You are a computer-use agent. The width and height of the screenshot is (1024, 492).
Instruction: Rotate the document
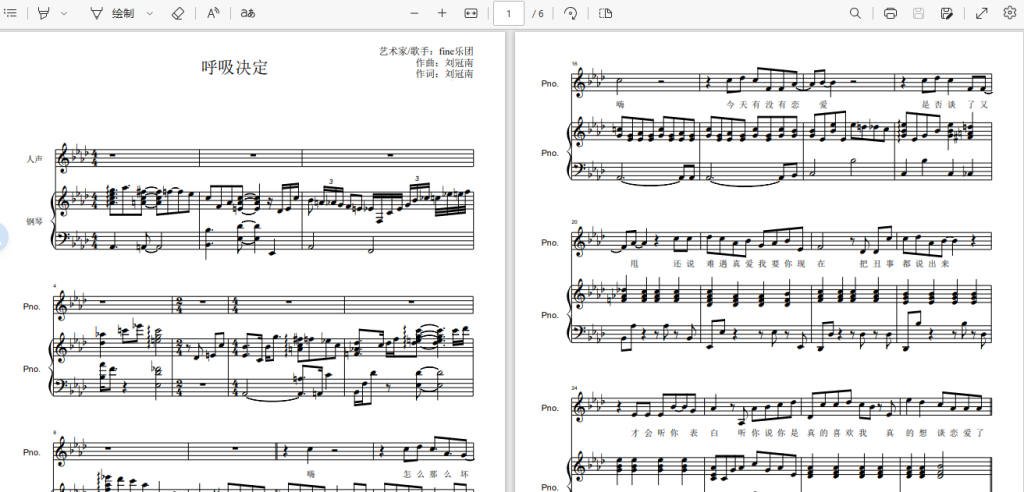[x=570, y=13]
